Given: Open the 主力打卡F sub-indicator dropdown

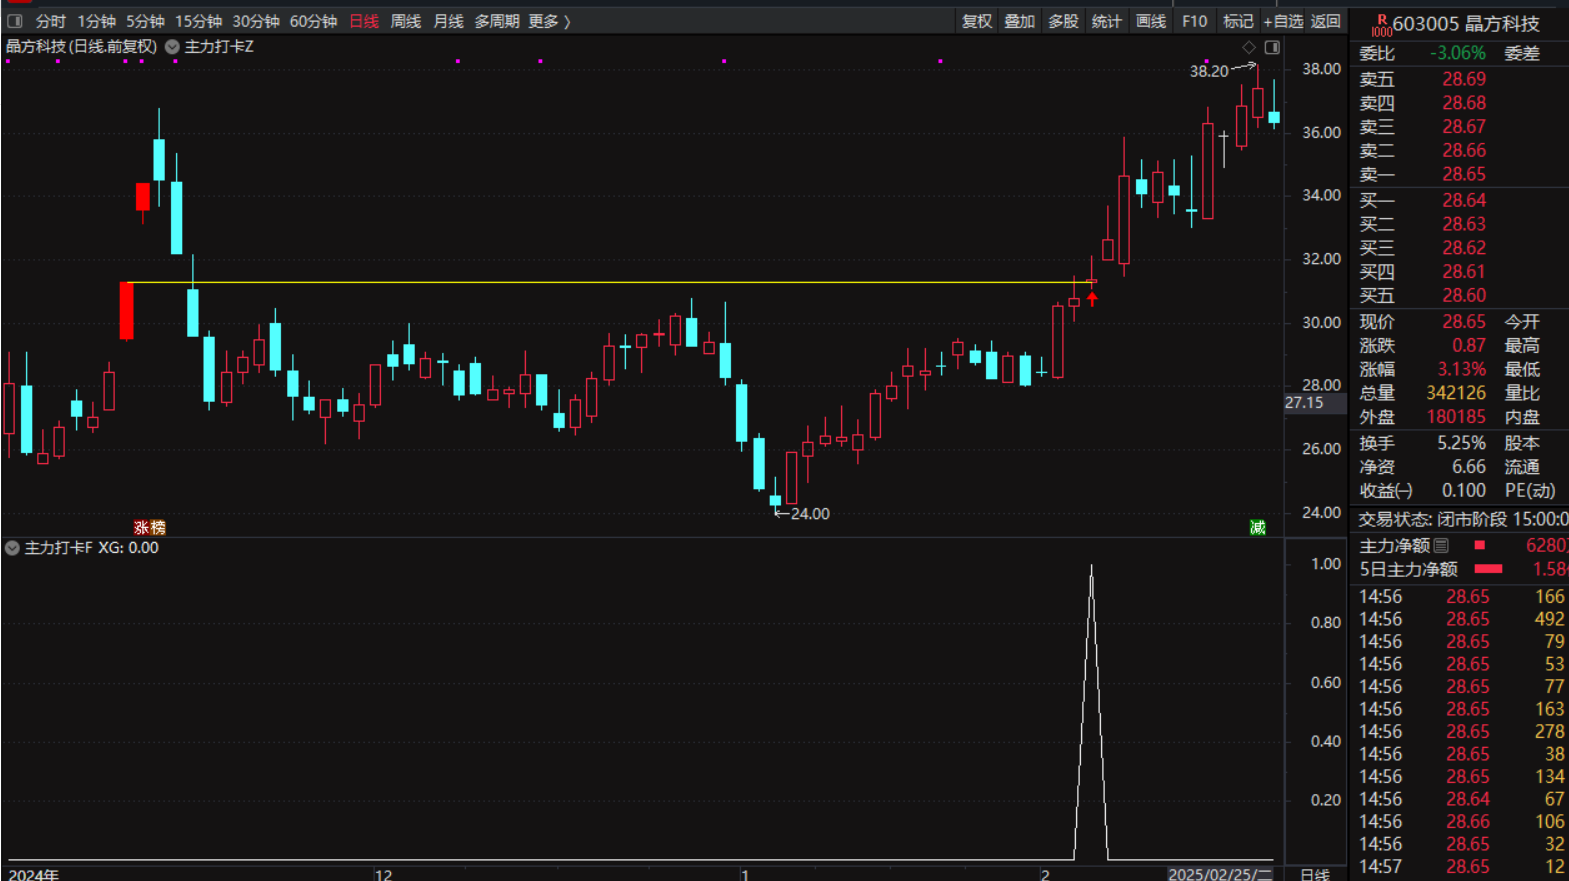Looking at the screenshot, I should click(12, 548).
